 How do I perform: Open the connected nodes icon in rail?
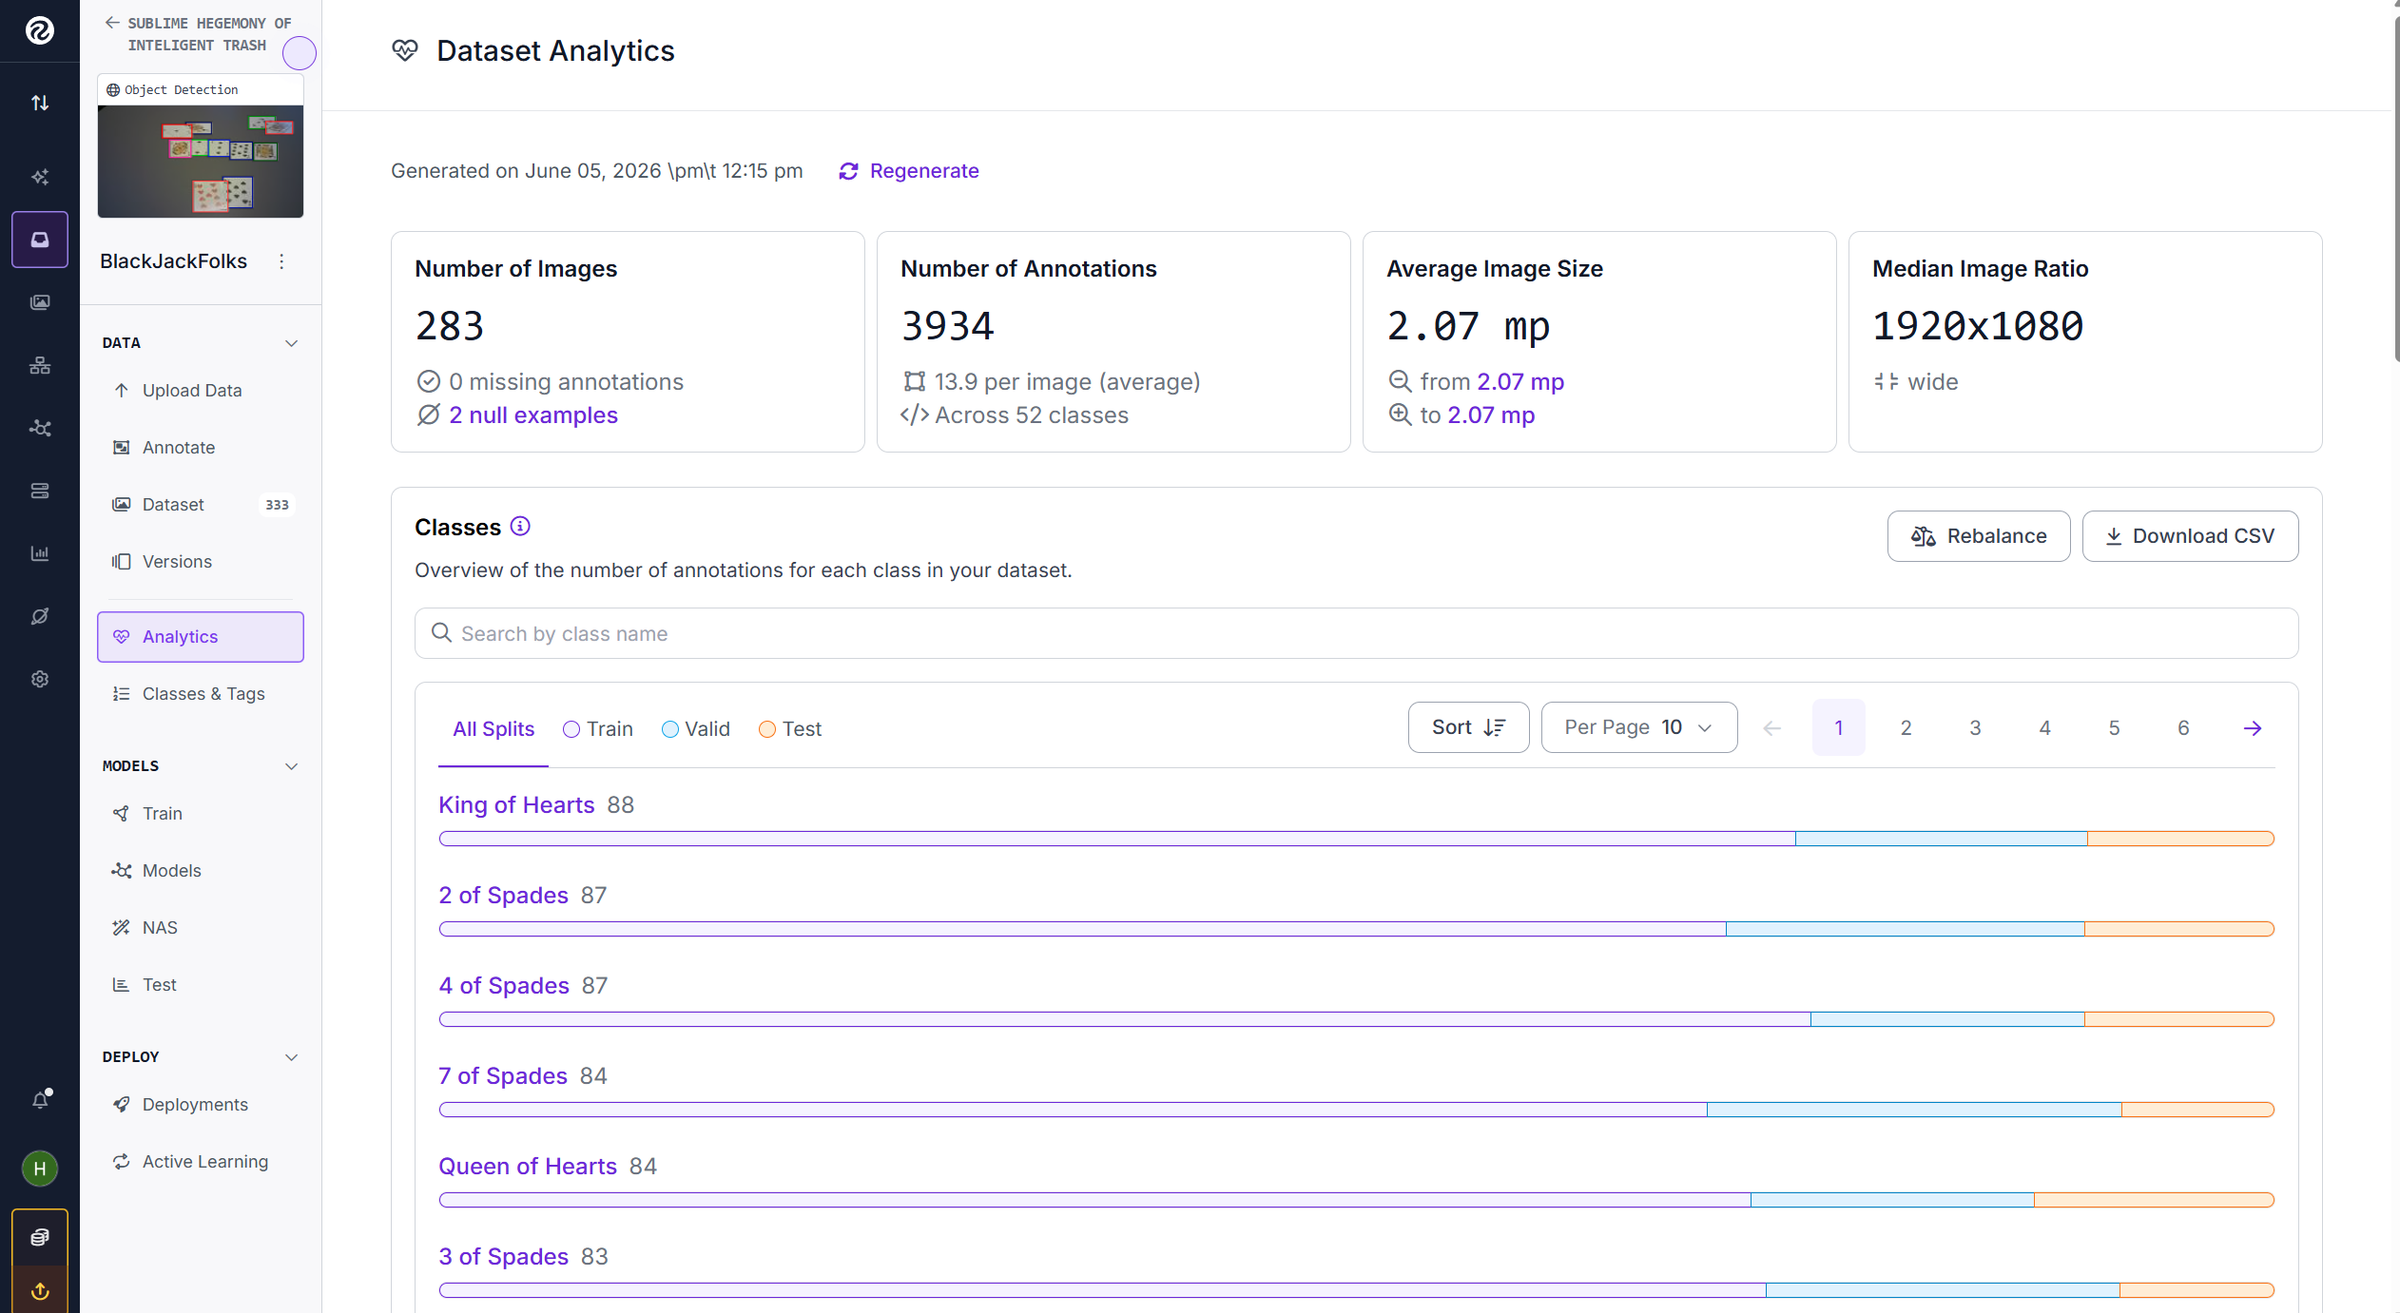[x=40, y=428]
